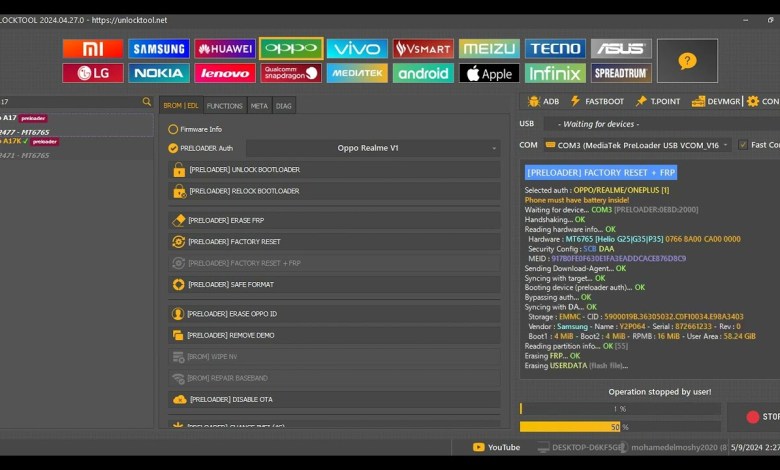Open the Qualcomm Snapdragon section

coord(291,73)
